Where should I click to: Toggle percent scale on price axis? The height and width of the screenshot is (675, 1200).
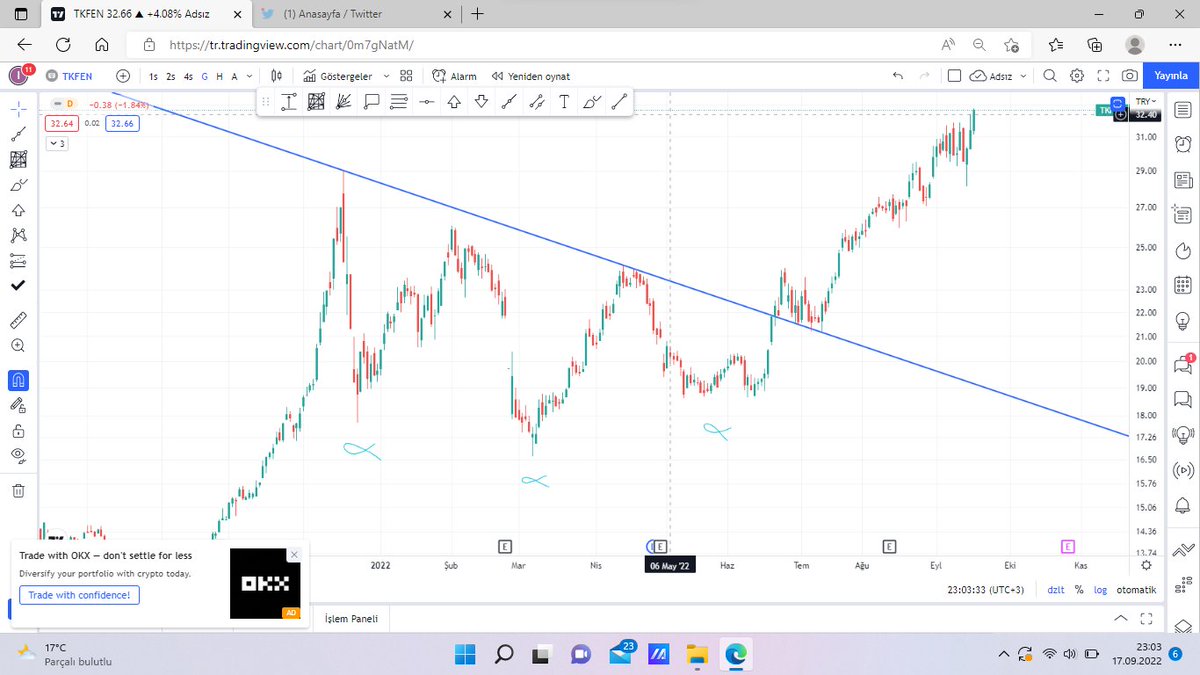[1079, 591]
